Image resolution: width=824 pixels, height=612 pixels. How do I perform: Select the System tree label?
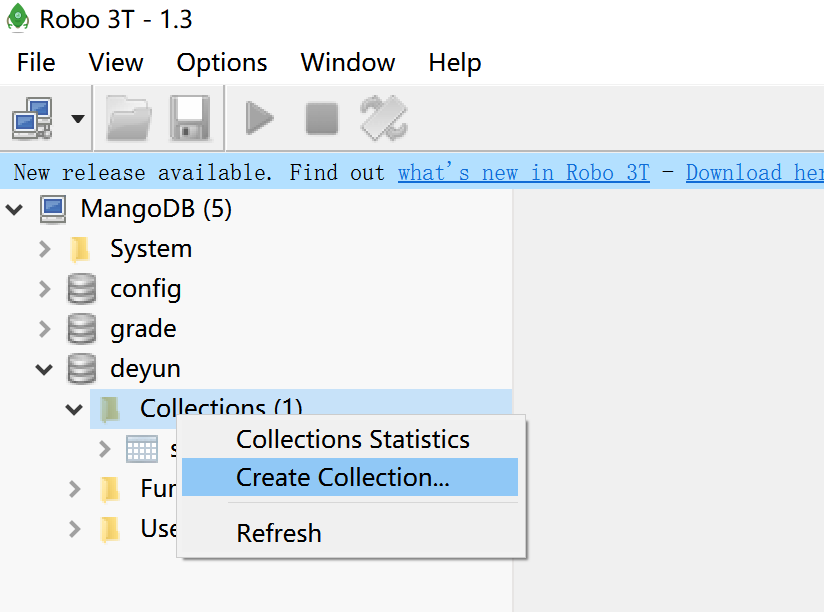151,249
